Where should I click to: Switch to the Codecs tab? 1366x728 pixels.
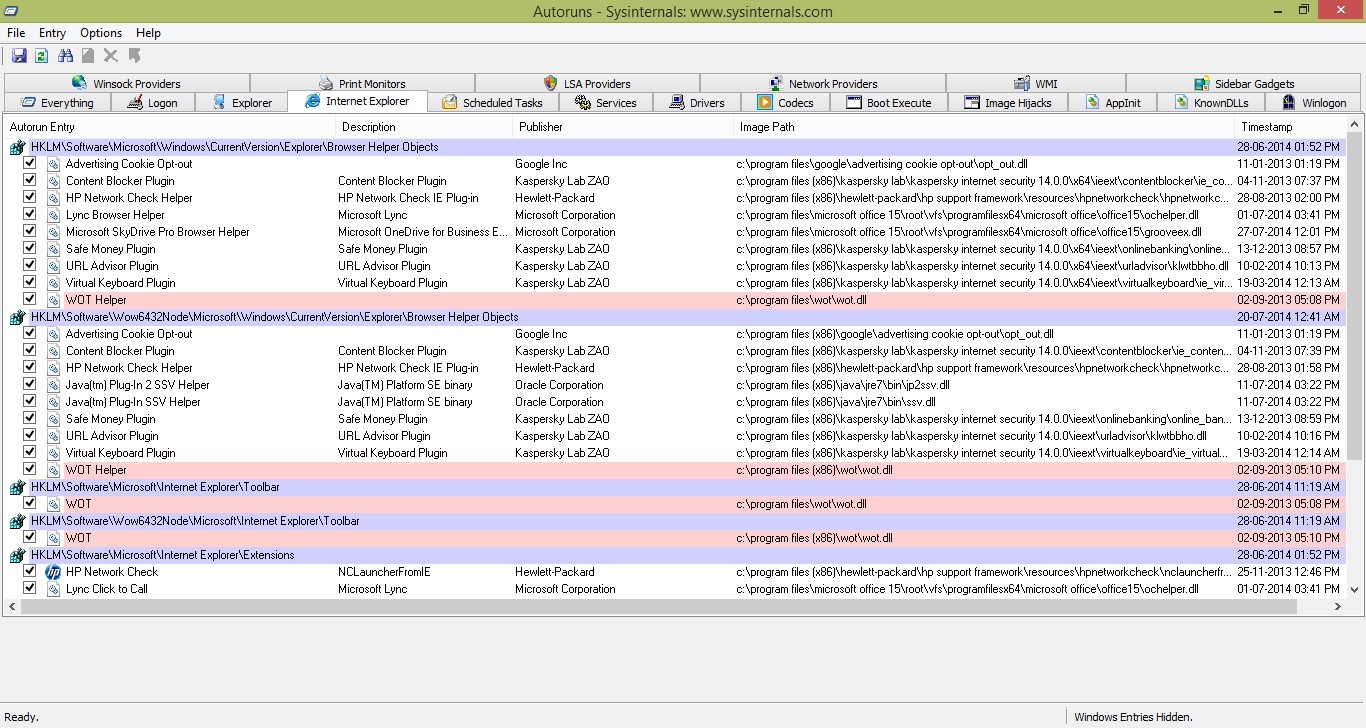click(785, 102)
